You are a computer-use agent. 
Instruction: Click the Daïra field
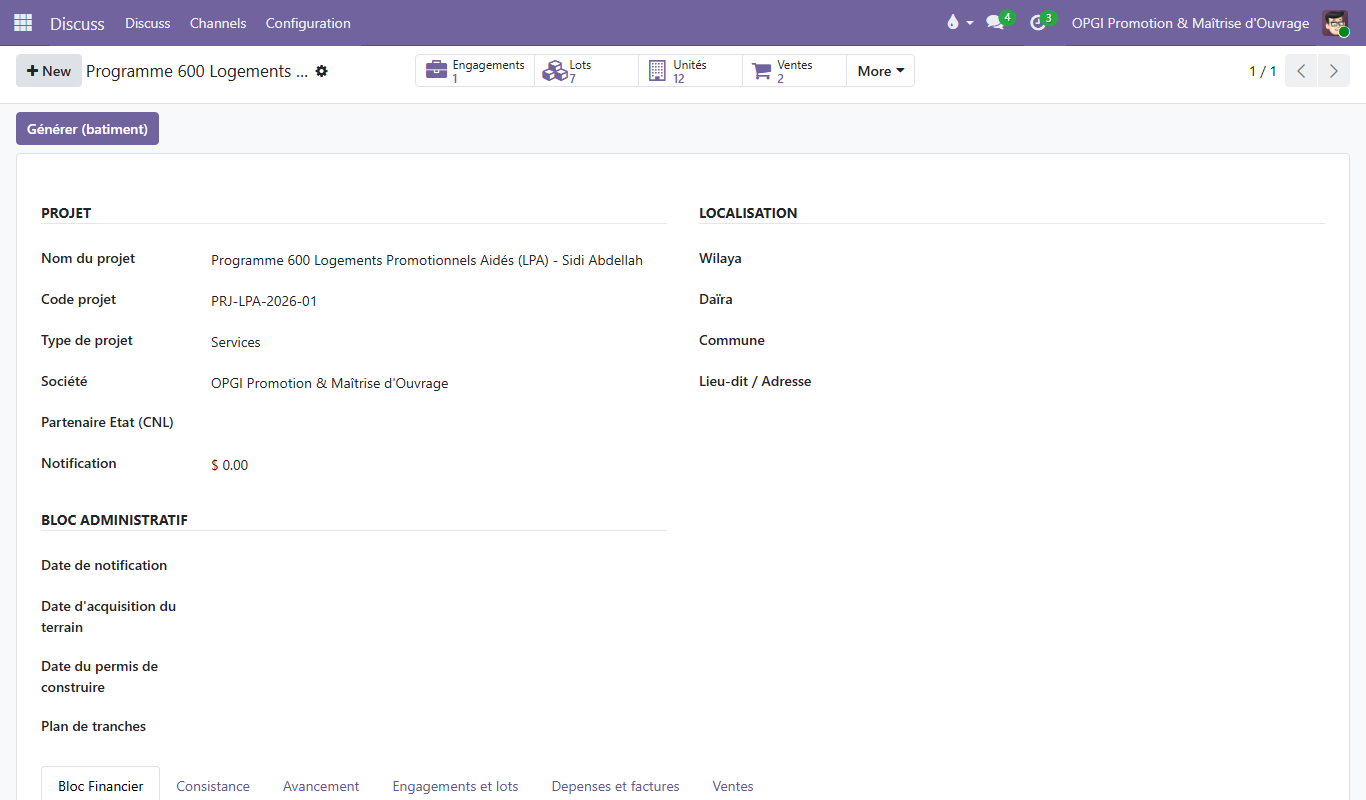coord(1096,301)
